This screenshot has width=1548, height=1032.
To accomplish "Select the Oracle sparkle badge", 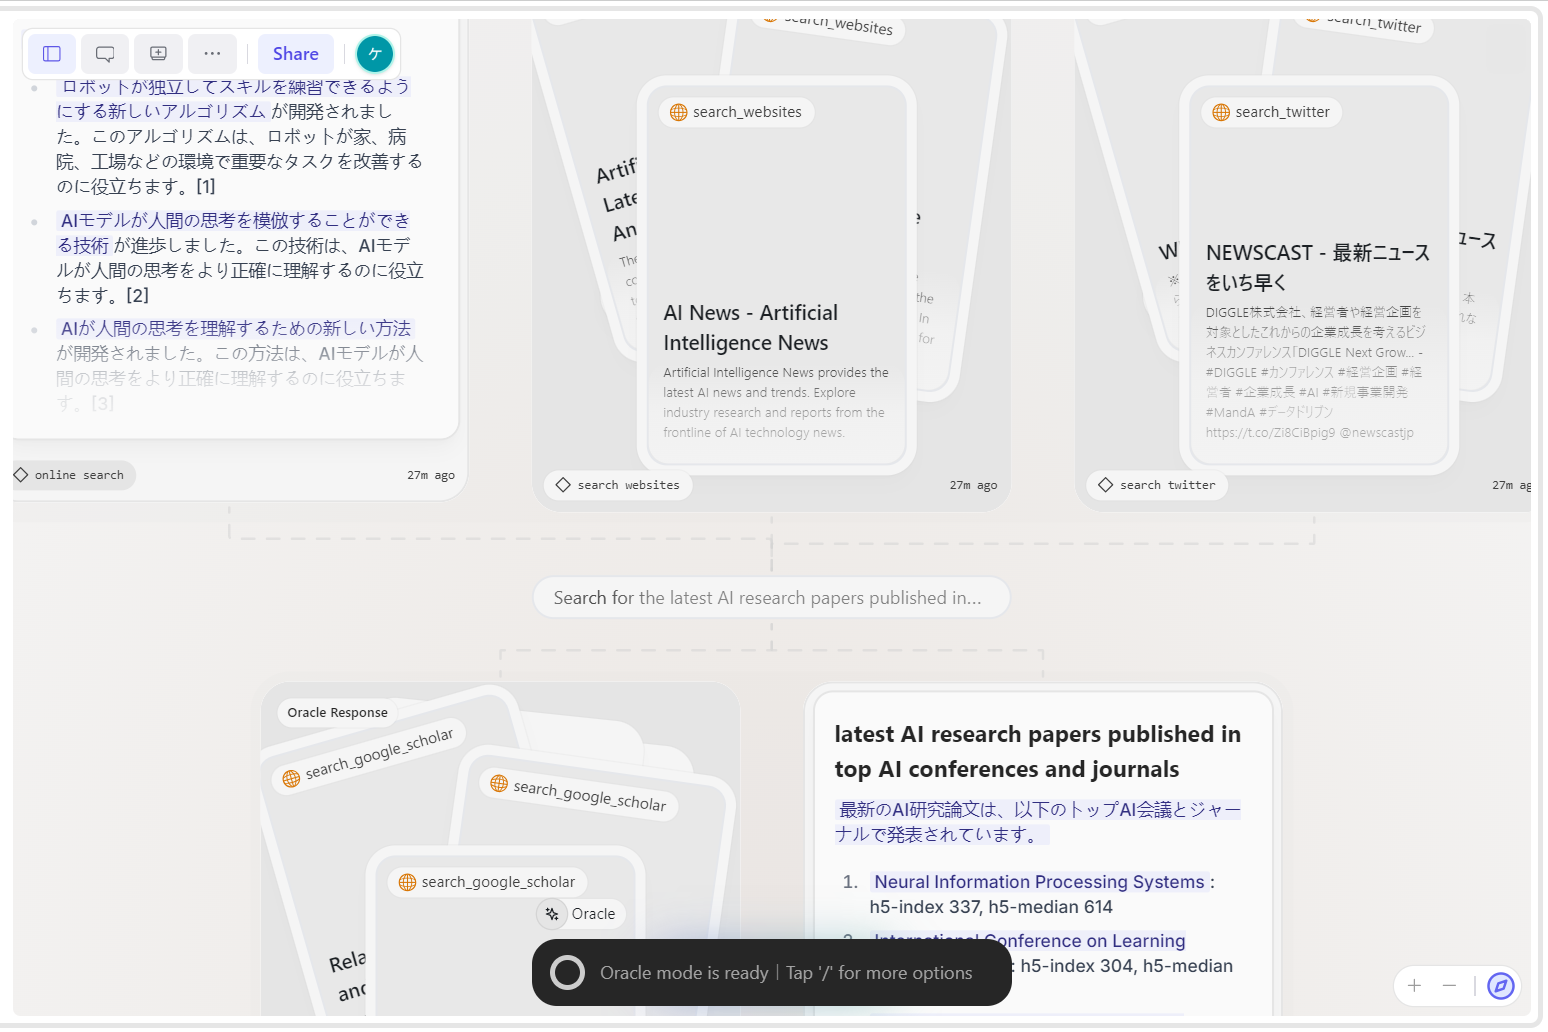I will pos(581,914).
